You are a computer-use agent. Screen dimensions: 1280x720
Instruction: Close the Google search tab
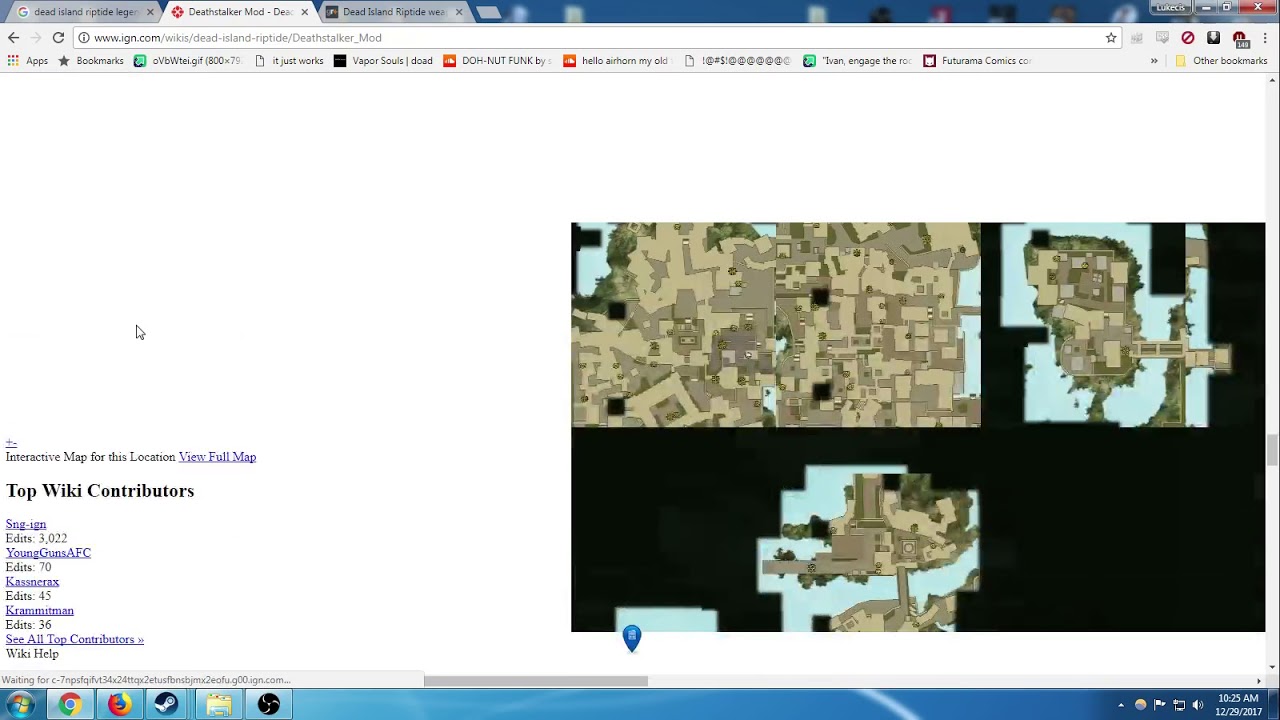[150, 12]
